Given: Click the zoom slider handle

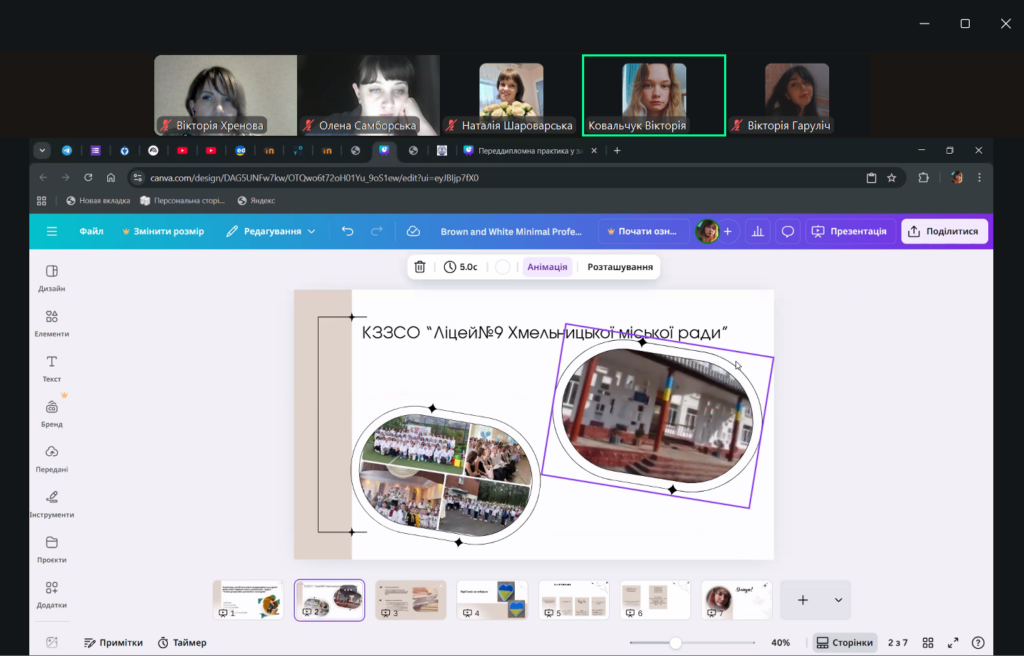Looking at the screenshot, I should pos(676,642).
